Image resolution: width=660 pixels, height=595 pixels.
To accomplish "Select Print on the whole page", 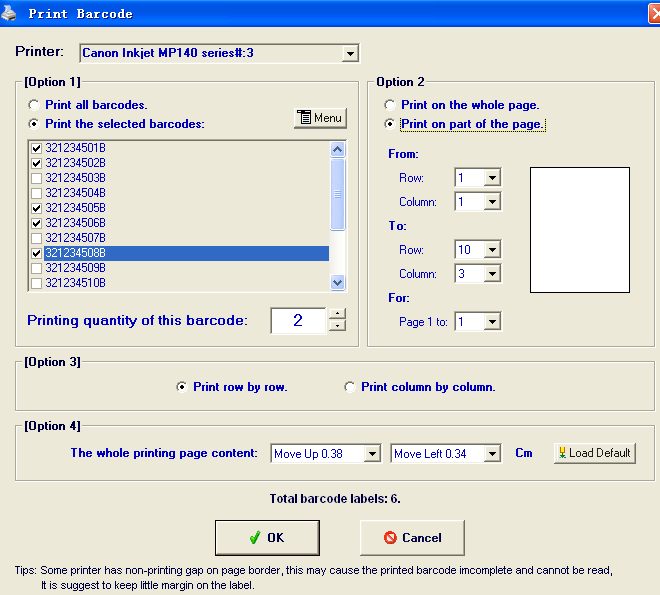I will 390,105.
